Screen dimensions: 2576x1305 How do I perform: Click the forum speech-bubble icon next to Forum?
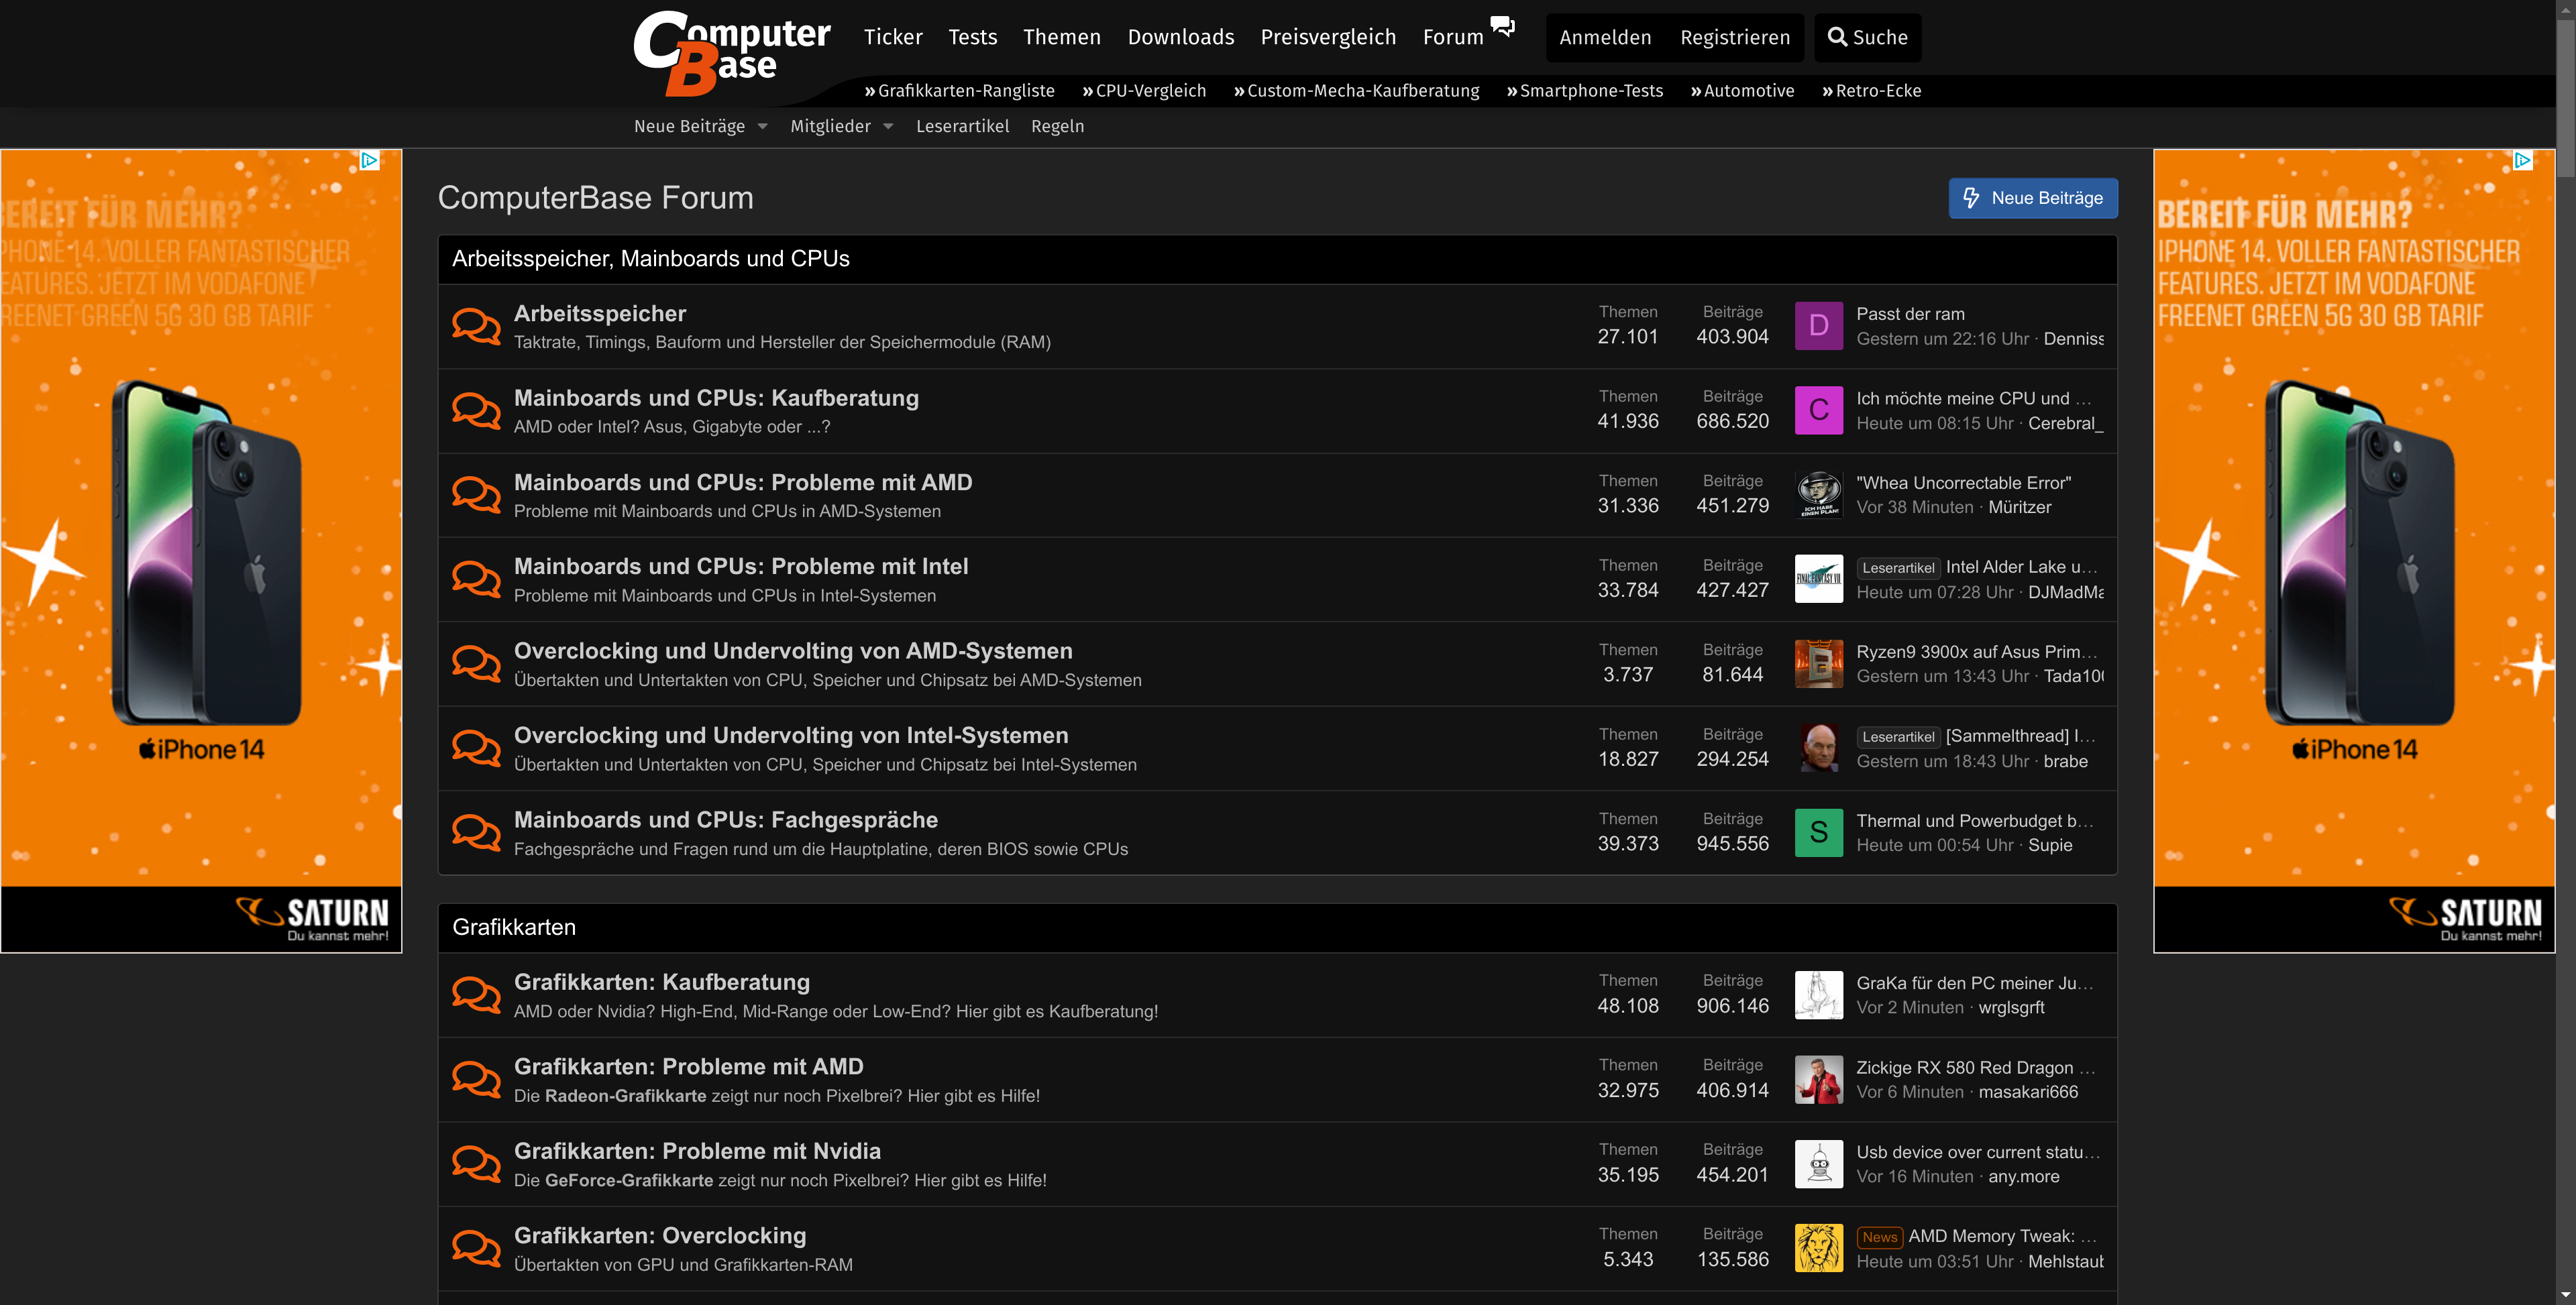[x=1502, y=26]
